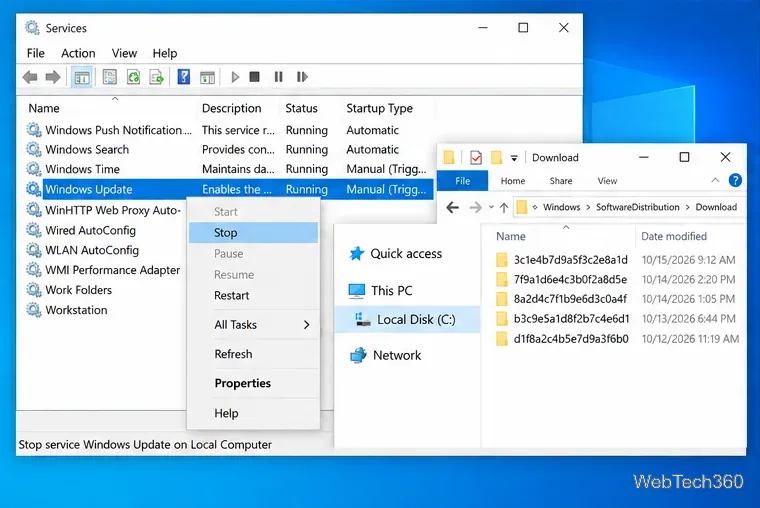Open Recent locations dropdown next to Forward arrow
Image resolution: width=760 pixels, height=508 pixels.
pyautogui.click(x=491, y=207)
